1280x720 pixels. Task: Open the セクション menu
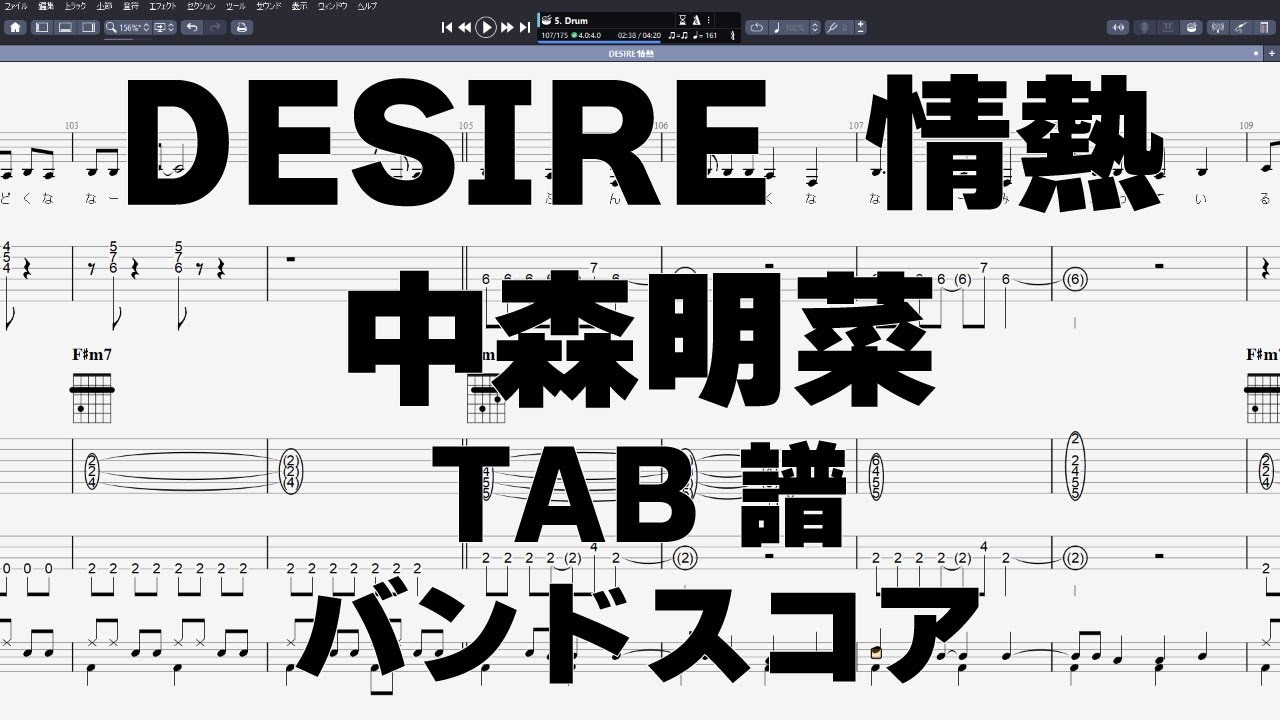coord(203,6)
